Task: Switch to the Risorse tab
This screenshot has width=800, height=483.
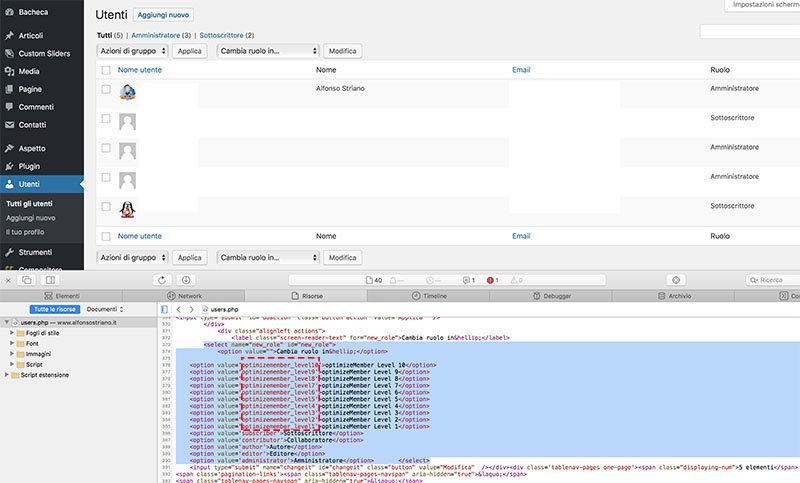Action: click(x=306, y=296)
